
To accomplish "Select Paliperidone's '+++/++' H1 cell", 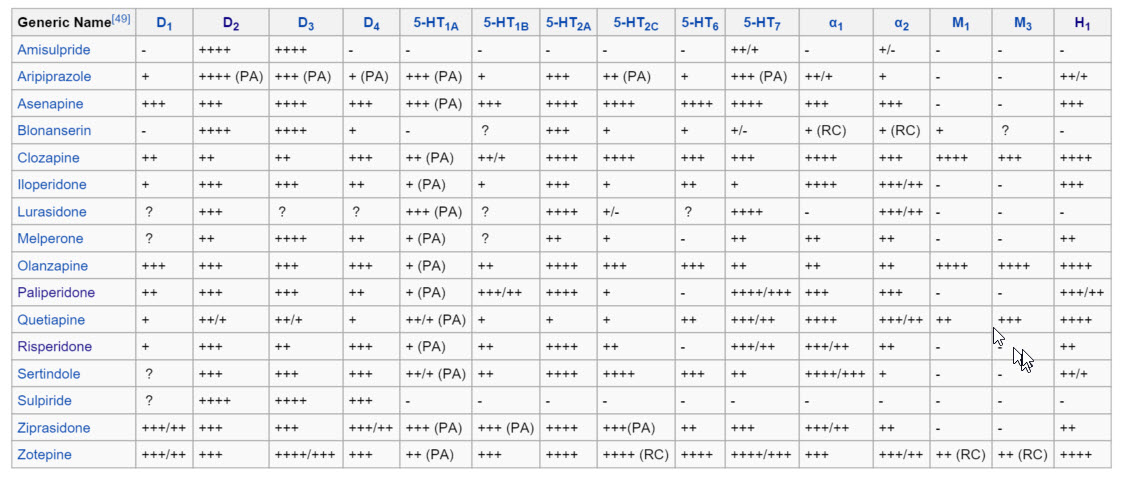I will pos(1082,293).
